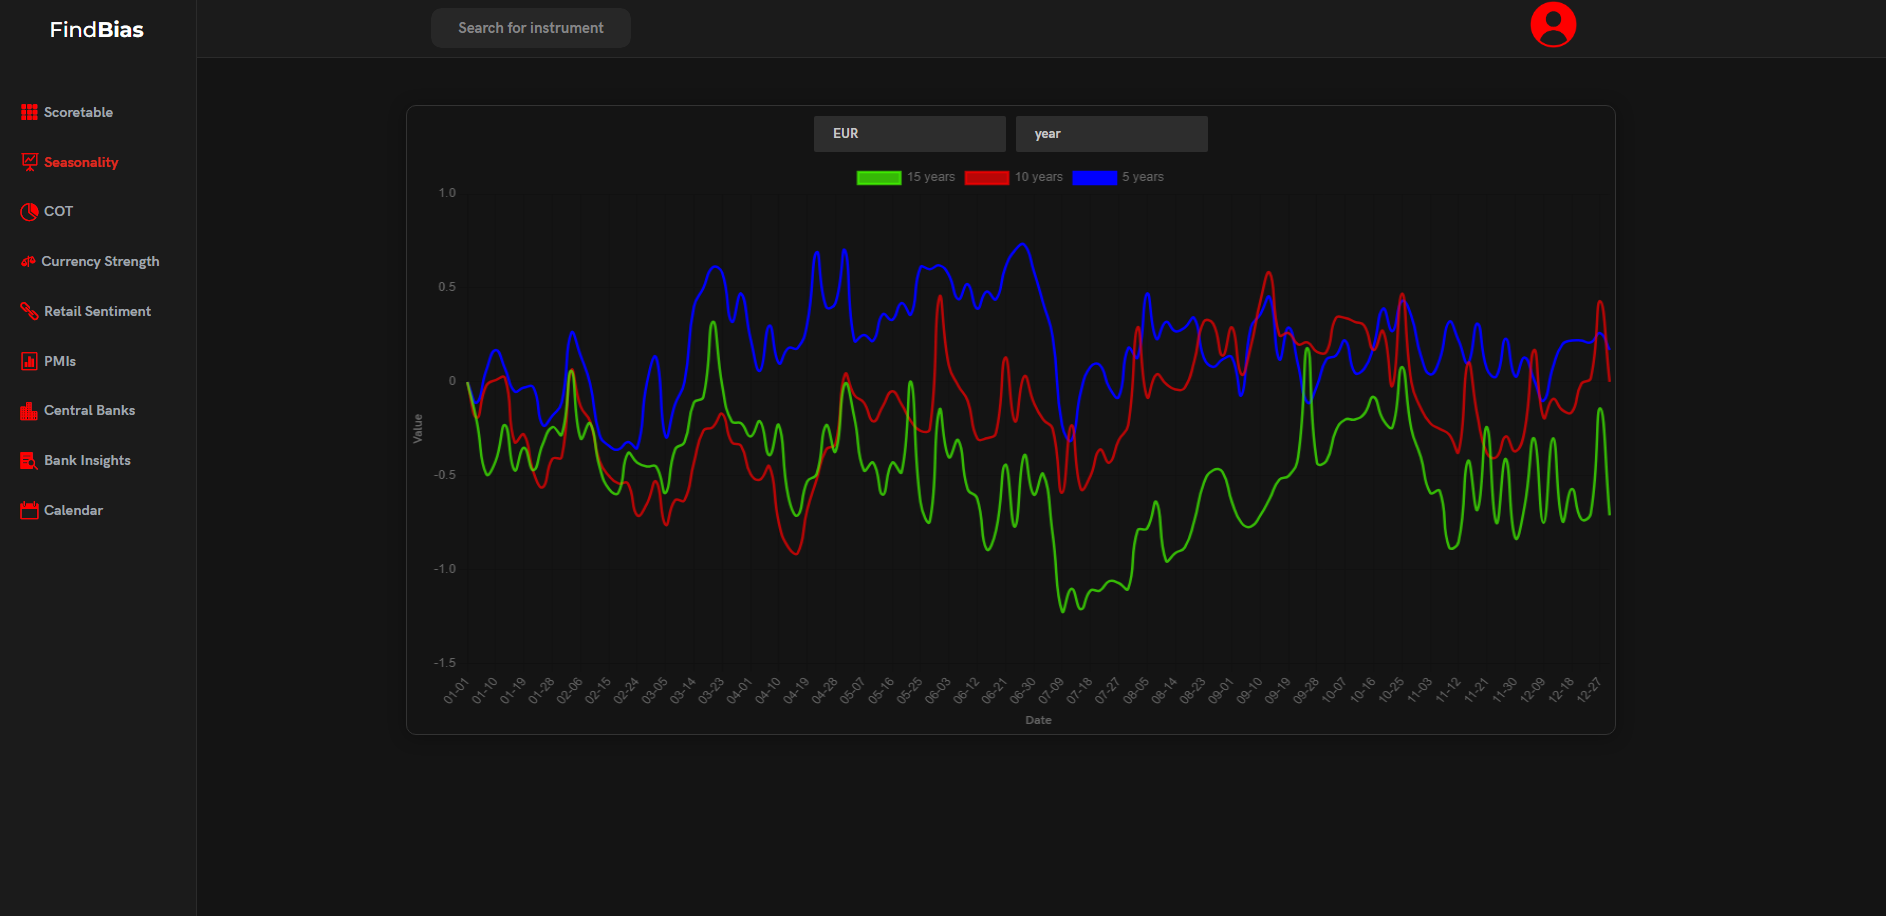Toggle the 15 years series label
1886x916 pixels.
tap(930, 177)
